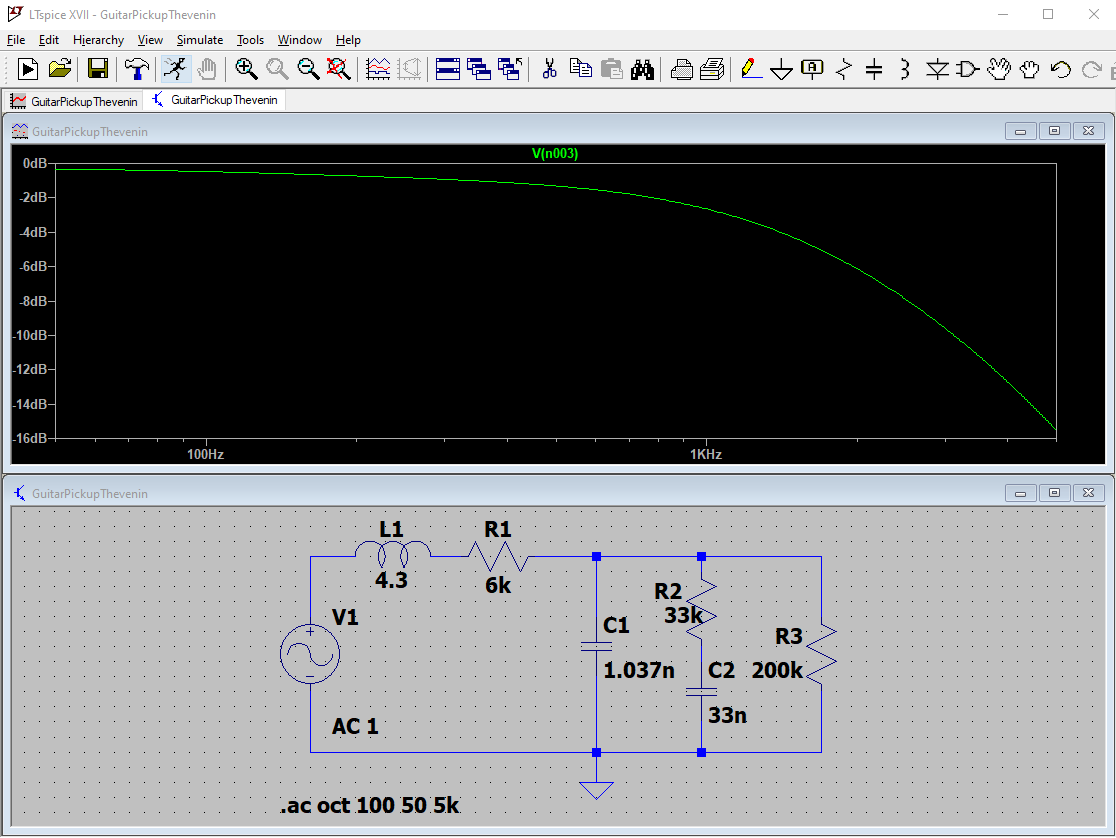Place a Ground symbol from toolbar

[x=782, y=69]
